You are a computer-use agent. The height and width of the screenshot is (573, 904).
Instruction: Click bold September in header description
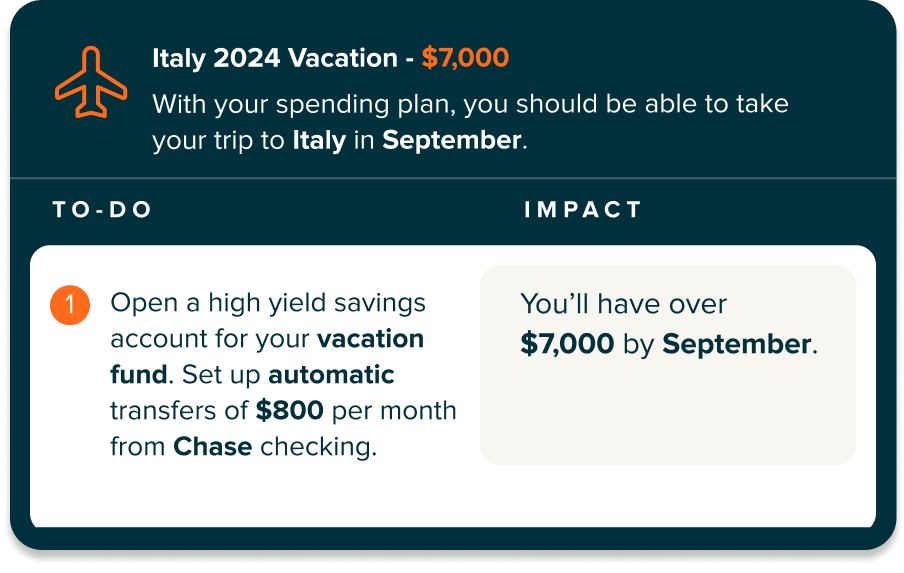click(452, 140)
